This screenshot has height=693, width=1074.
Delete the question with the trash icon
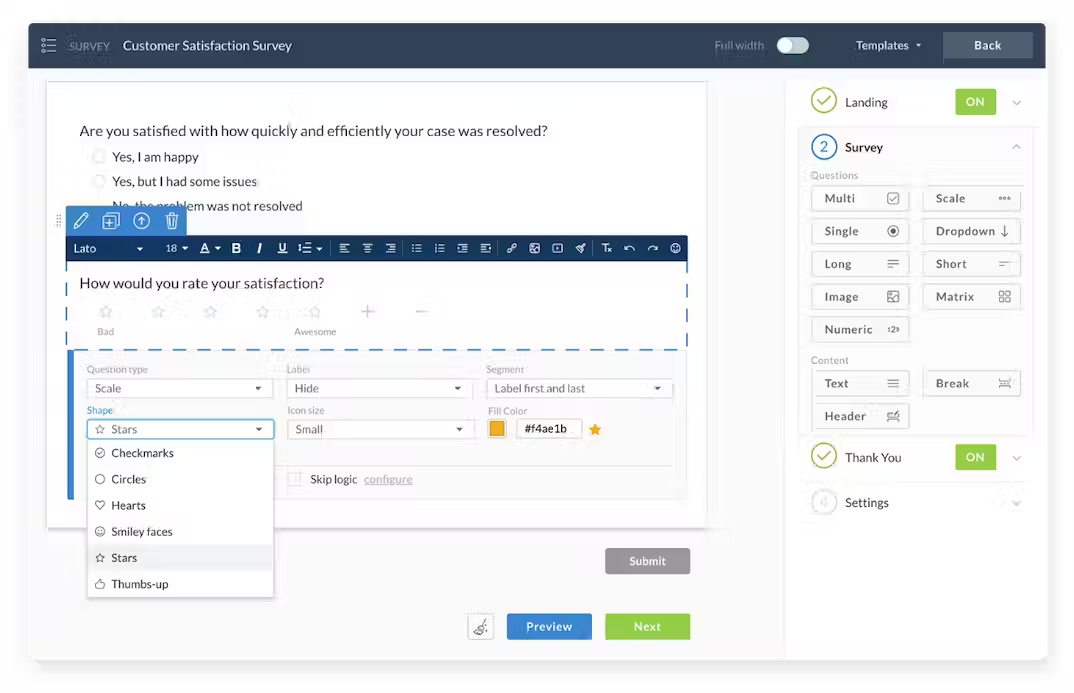tap(171, 221)
